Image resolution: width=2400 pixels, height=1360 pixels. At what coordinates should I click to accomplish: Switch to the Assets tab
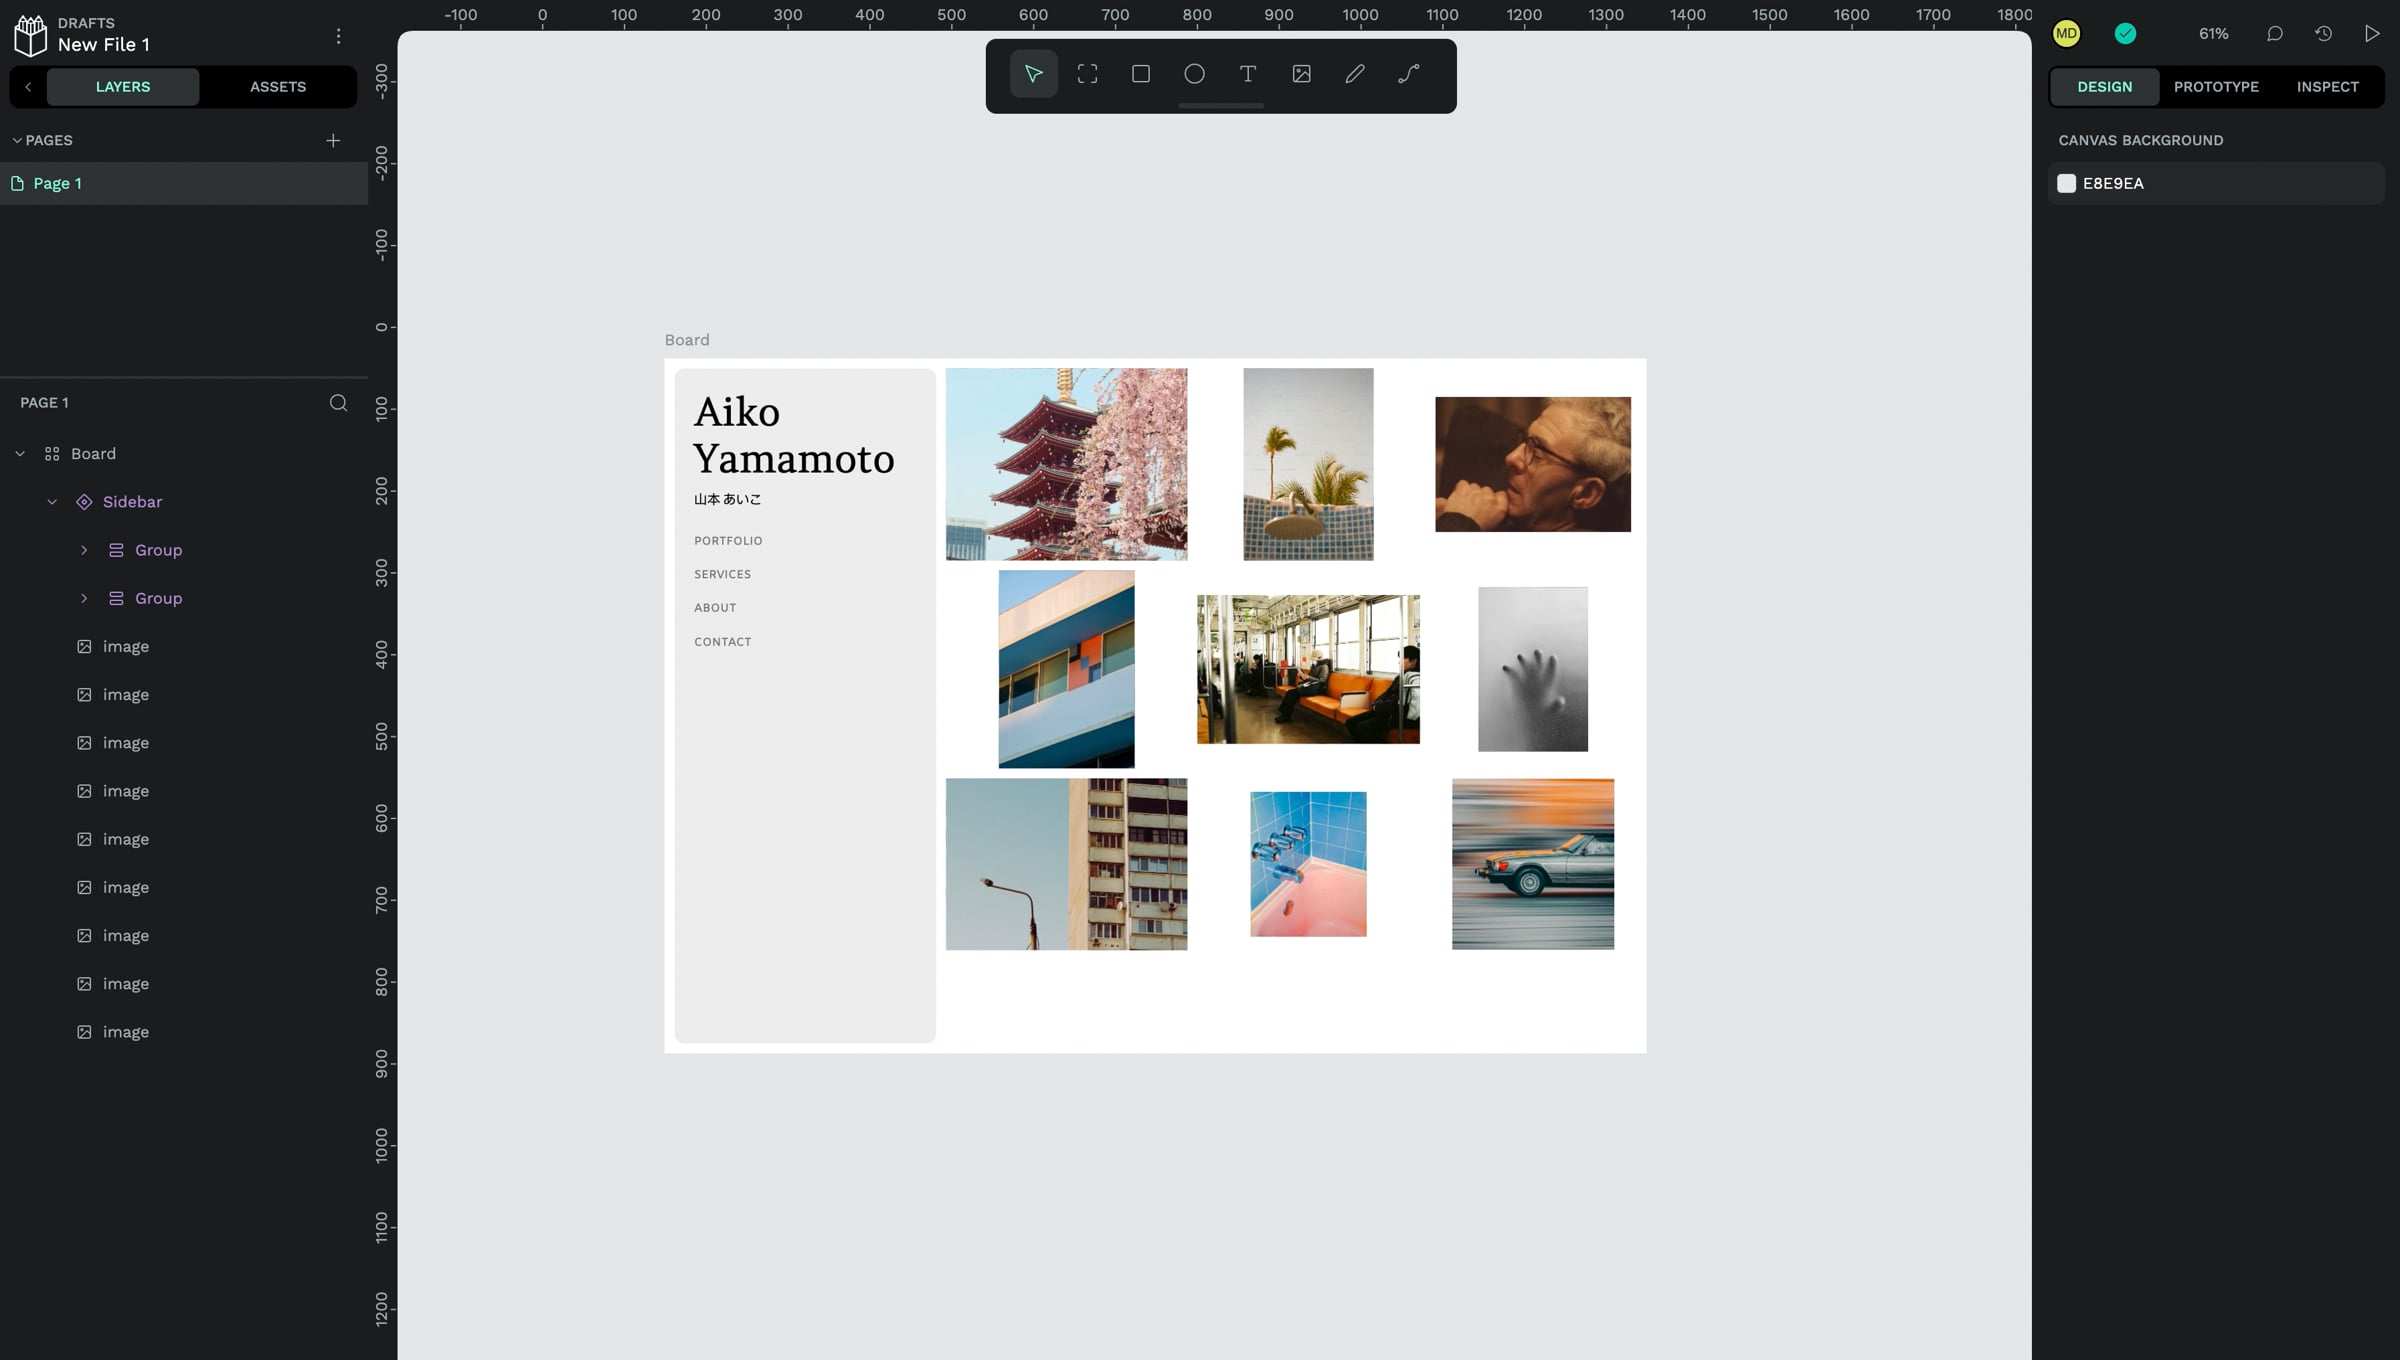[278, 87]
